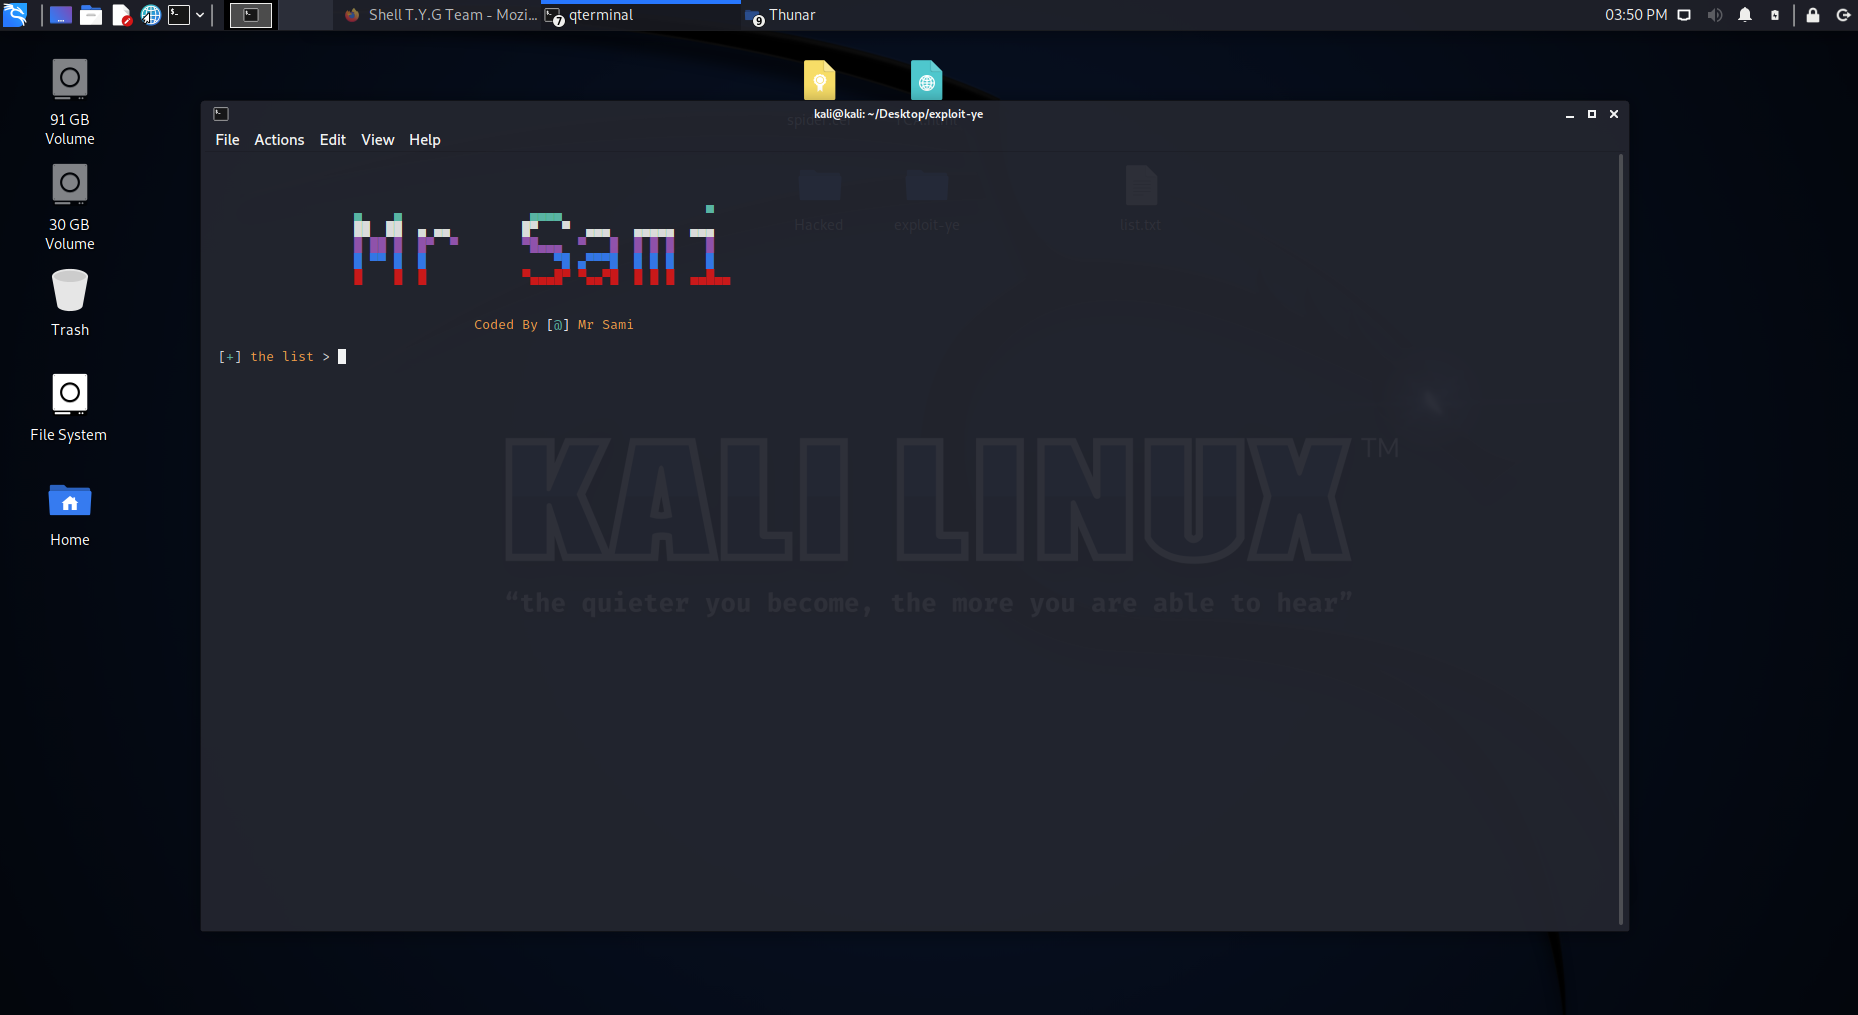Launch the text editor from the panel

(x=121, y=15)
